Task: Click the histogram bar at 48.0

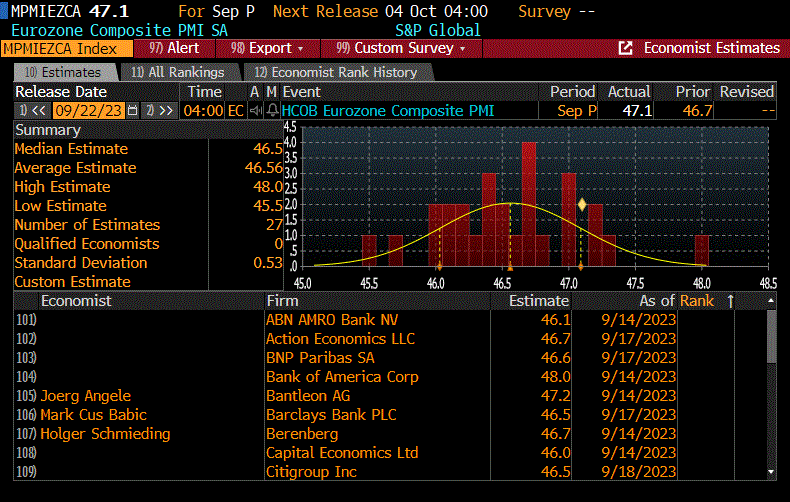Action: pyautogui.click(x=702, y=250)
